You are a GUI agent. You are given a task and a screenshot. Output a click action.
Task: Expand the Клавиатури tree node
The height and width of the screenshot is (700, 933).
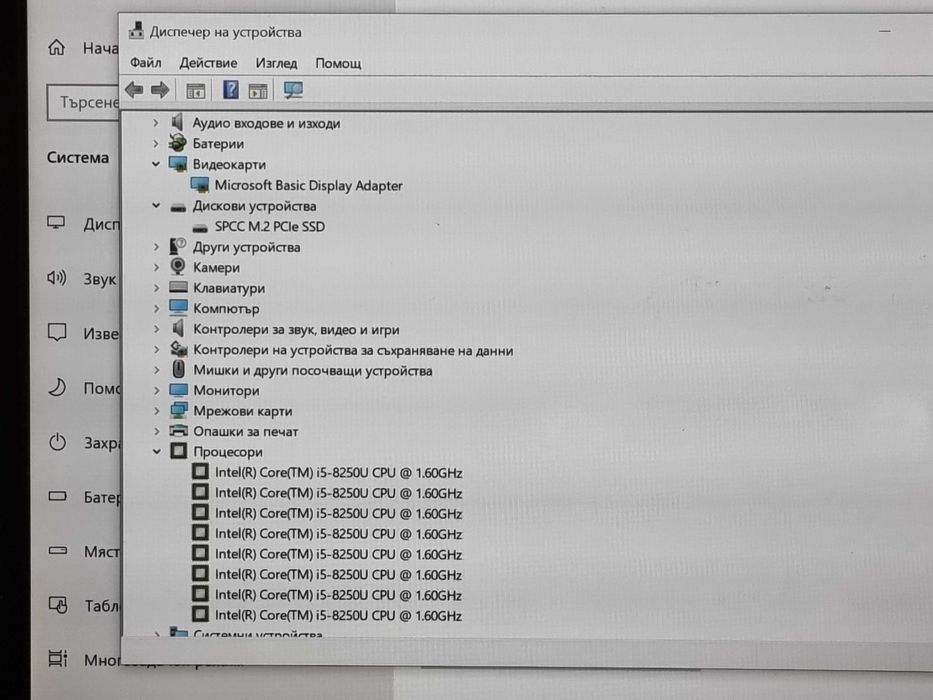pos(156,288)
